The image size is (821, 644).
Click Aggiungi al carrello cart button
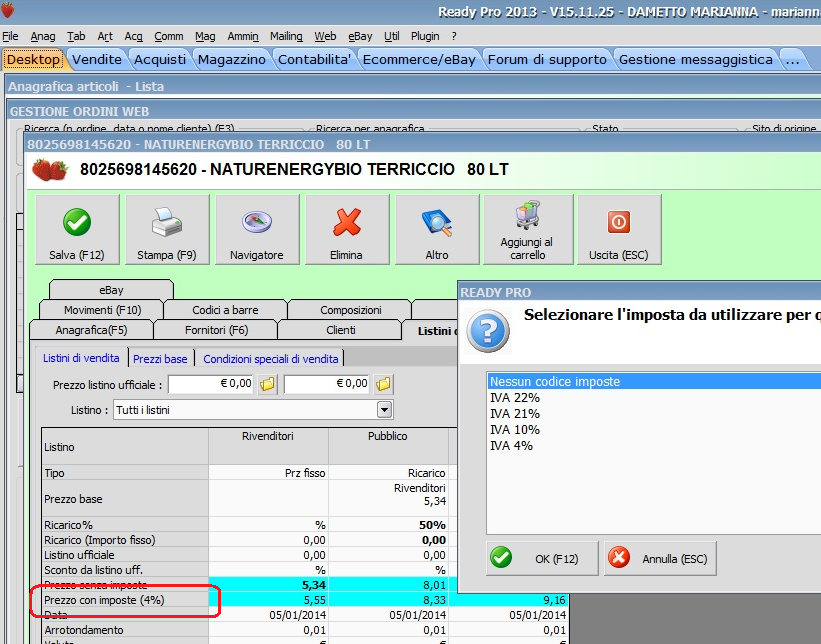(x=528, y=229)
